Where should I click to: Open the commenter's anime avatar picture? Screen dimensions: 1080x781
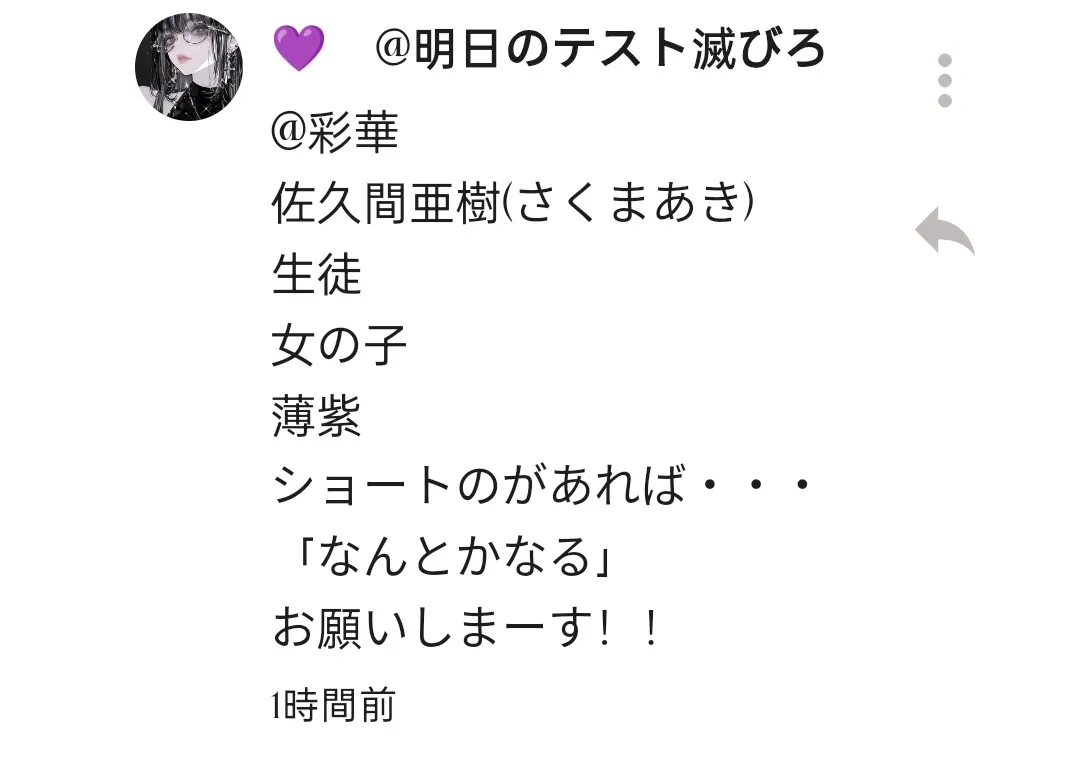[189, 67]
